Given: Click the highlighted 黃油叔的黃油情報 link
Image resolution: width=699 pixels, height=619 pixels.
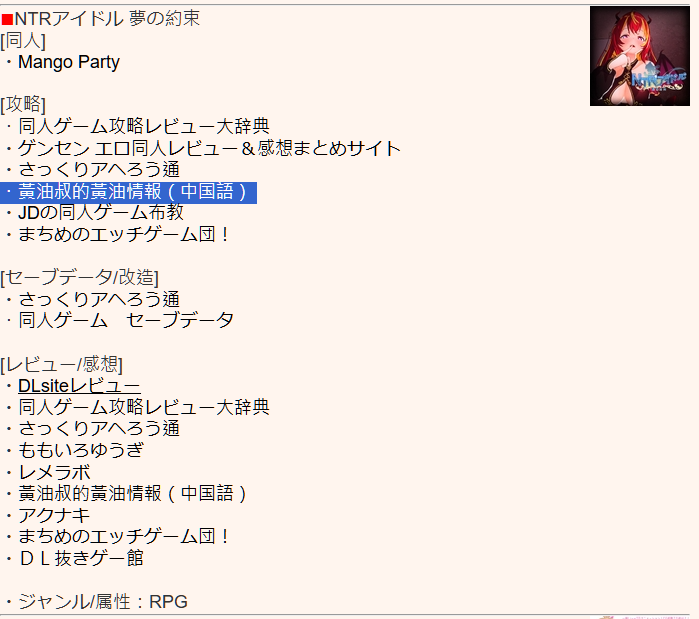Looking at the screenshot, I should (132, 192).
